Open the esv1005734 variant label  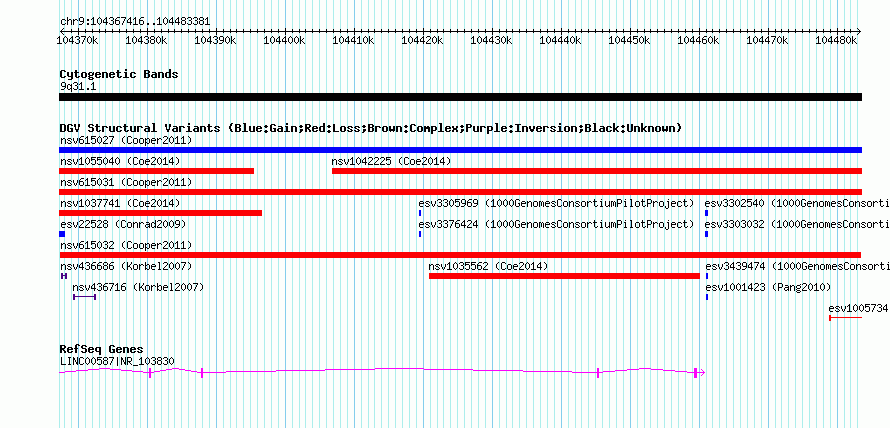point(858,308)
